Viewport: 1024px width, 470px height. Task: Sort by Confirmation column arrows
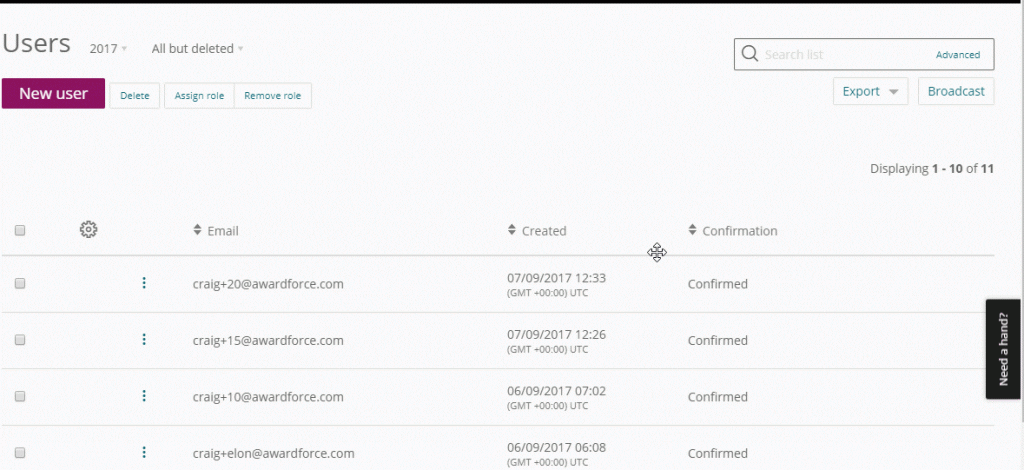[x=692, y=231]
